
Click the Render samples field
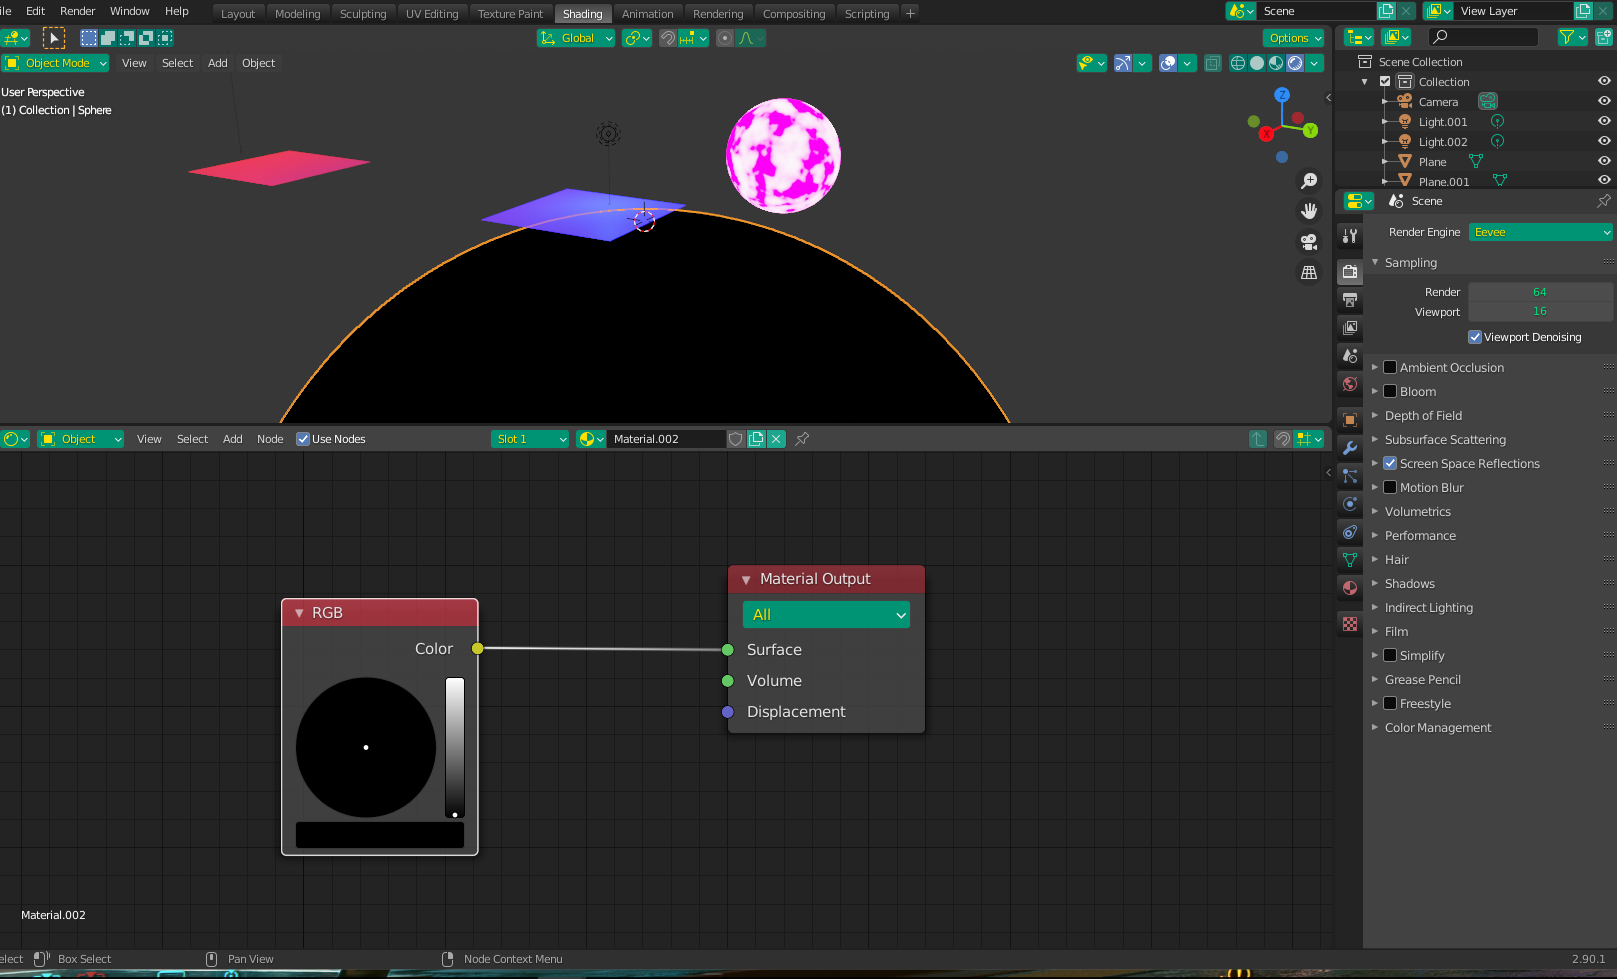point(1540,292)
